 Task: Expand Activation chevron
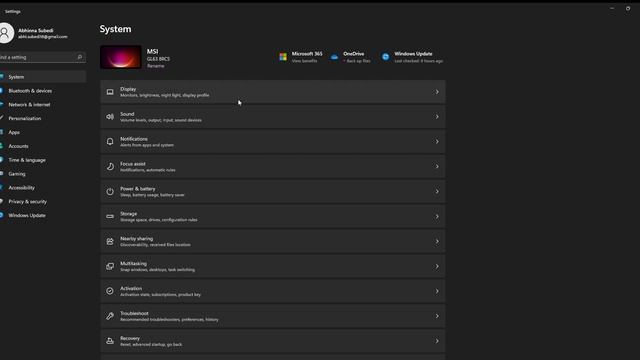437,291
